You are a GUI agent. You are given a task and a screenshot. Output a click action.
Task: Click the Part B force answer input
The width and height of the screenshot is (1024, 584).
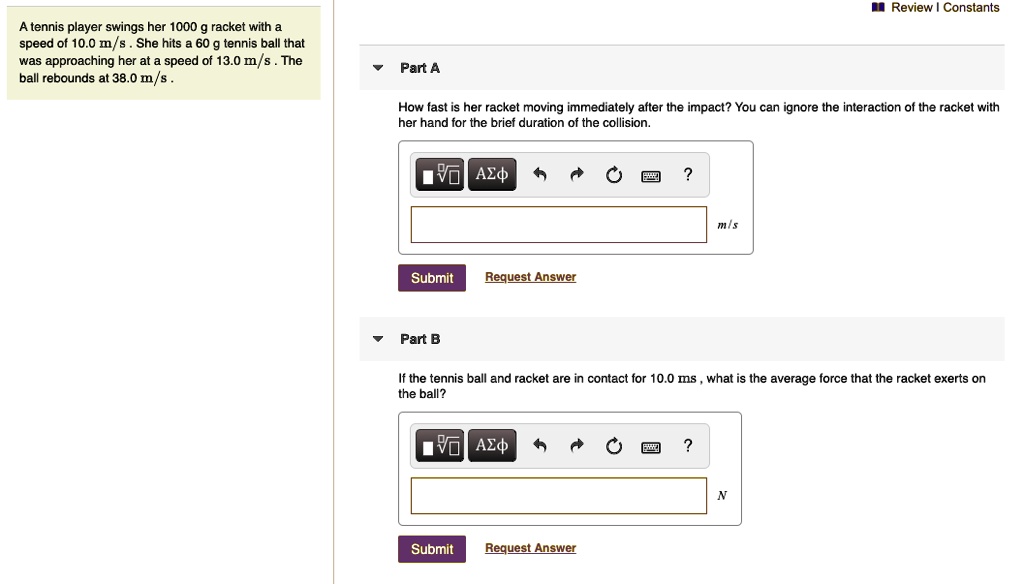pos(558,495)
